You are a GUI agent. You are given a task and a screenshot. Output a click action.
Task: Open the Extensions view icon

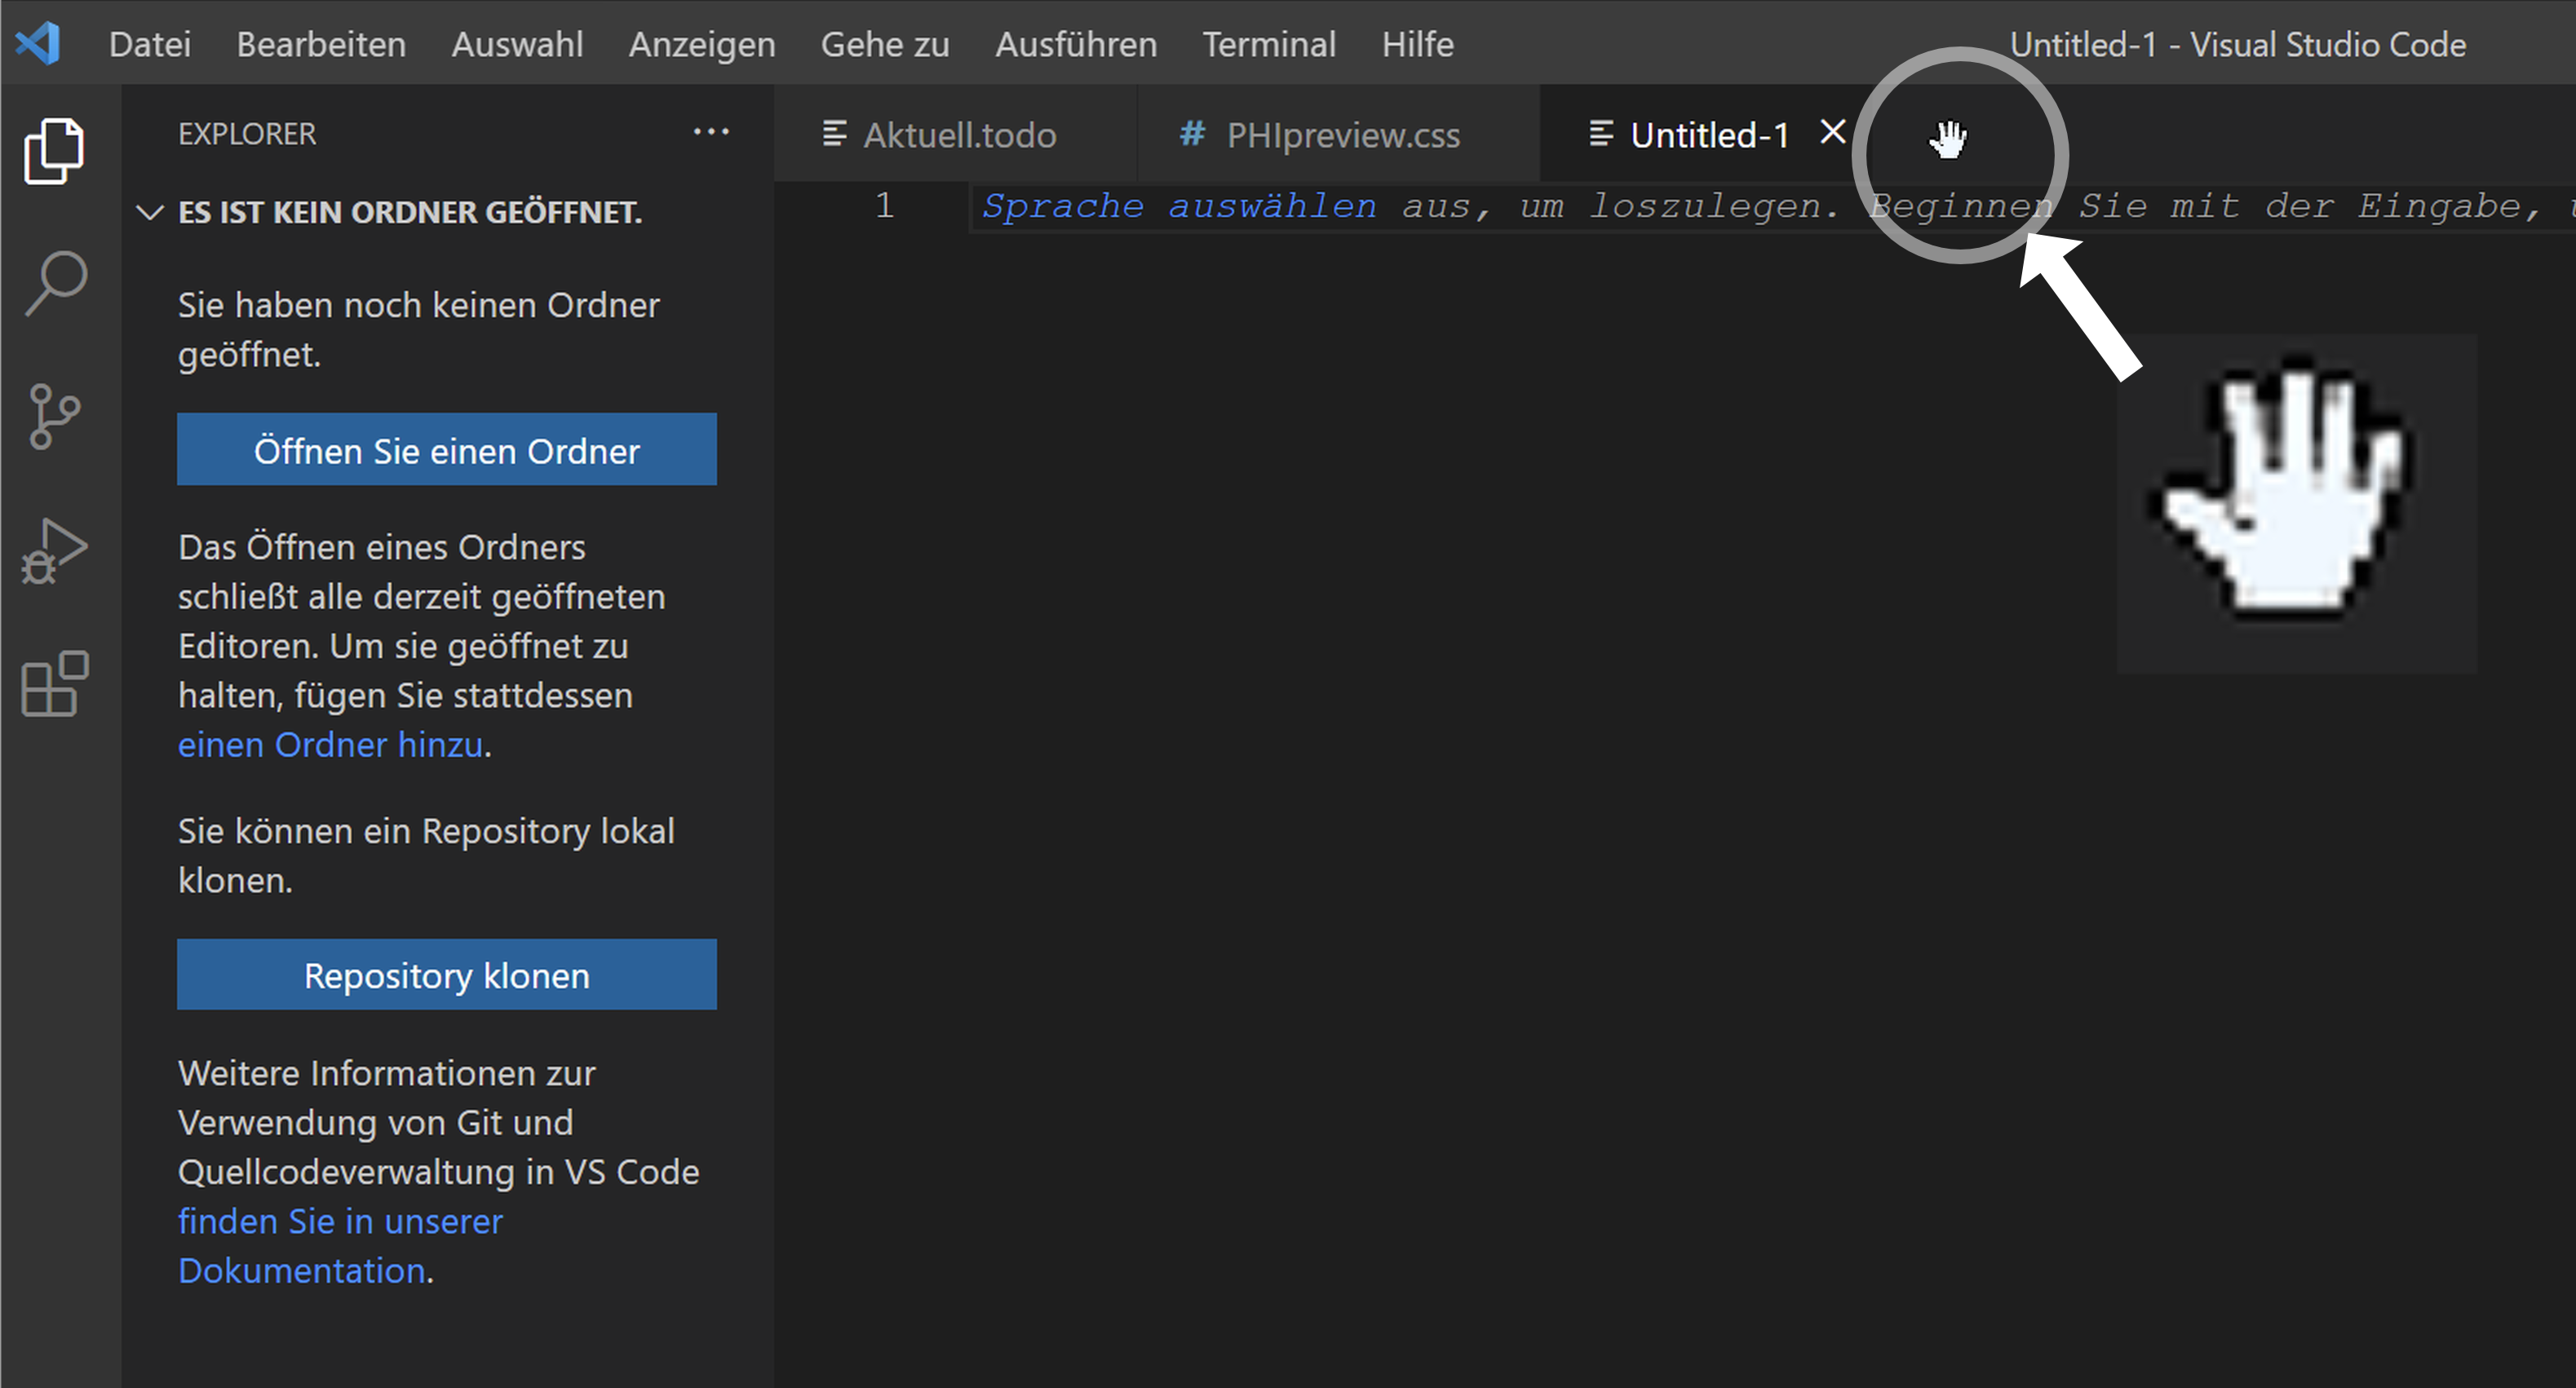coord(54,684)
